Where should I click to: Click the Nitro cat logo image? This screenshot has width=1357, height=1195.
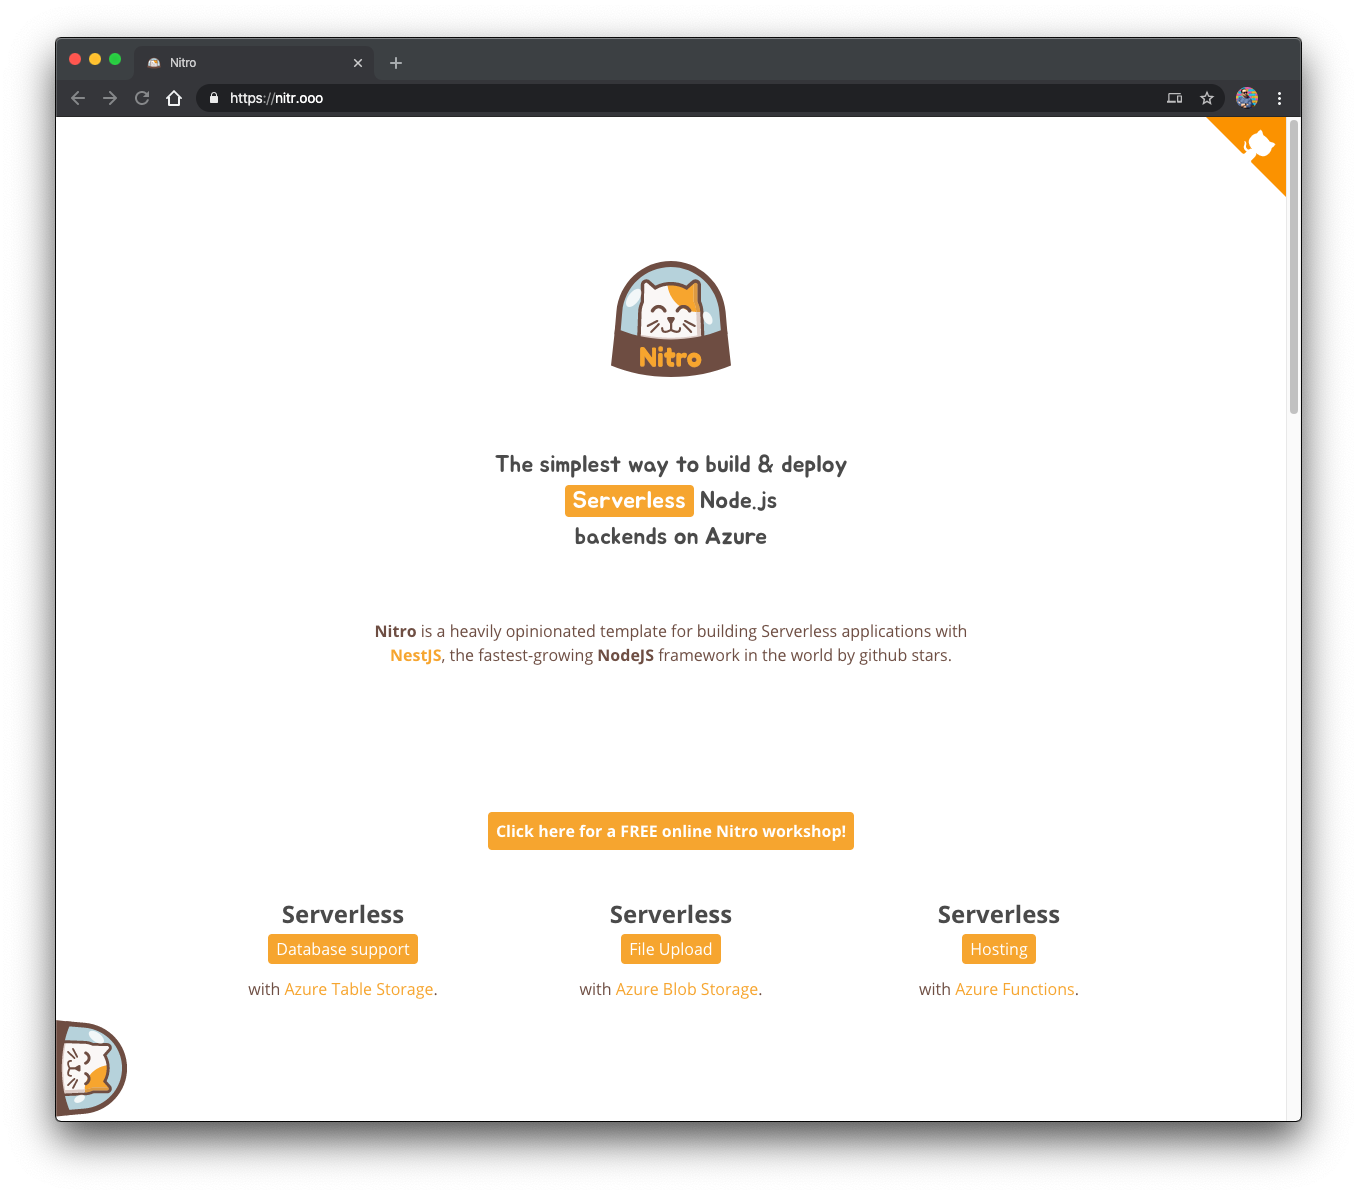[671, 319]
